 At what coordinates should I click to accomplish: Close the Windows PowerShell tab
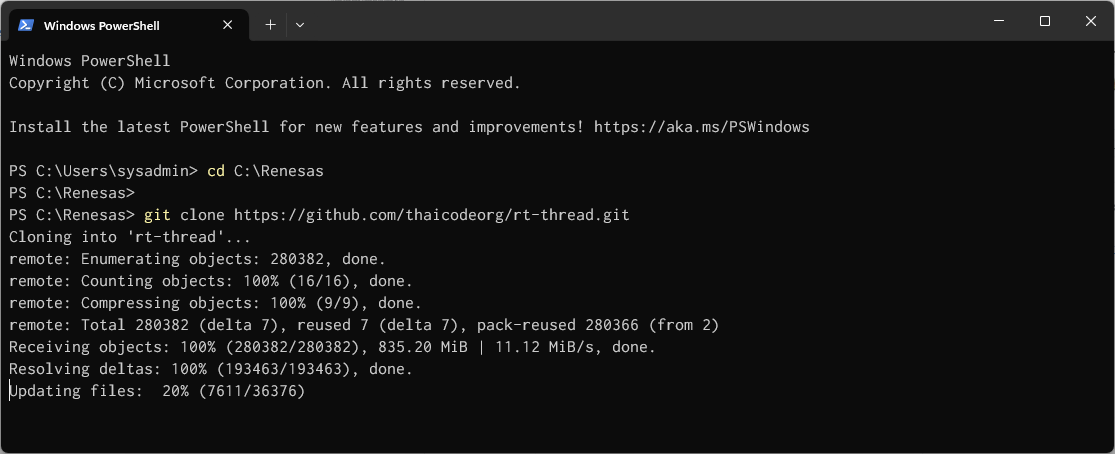click(229, 25)
